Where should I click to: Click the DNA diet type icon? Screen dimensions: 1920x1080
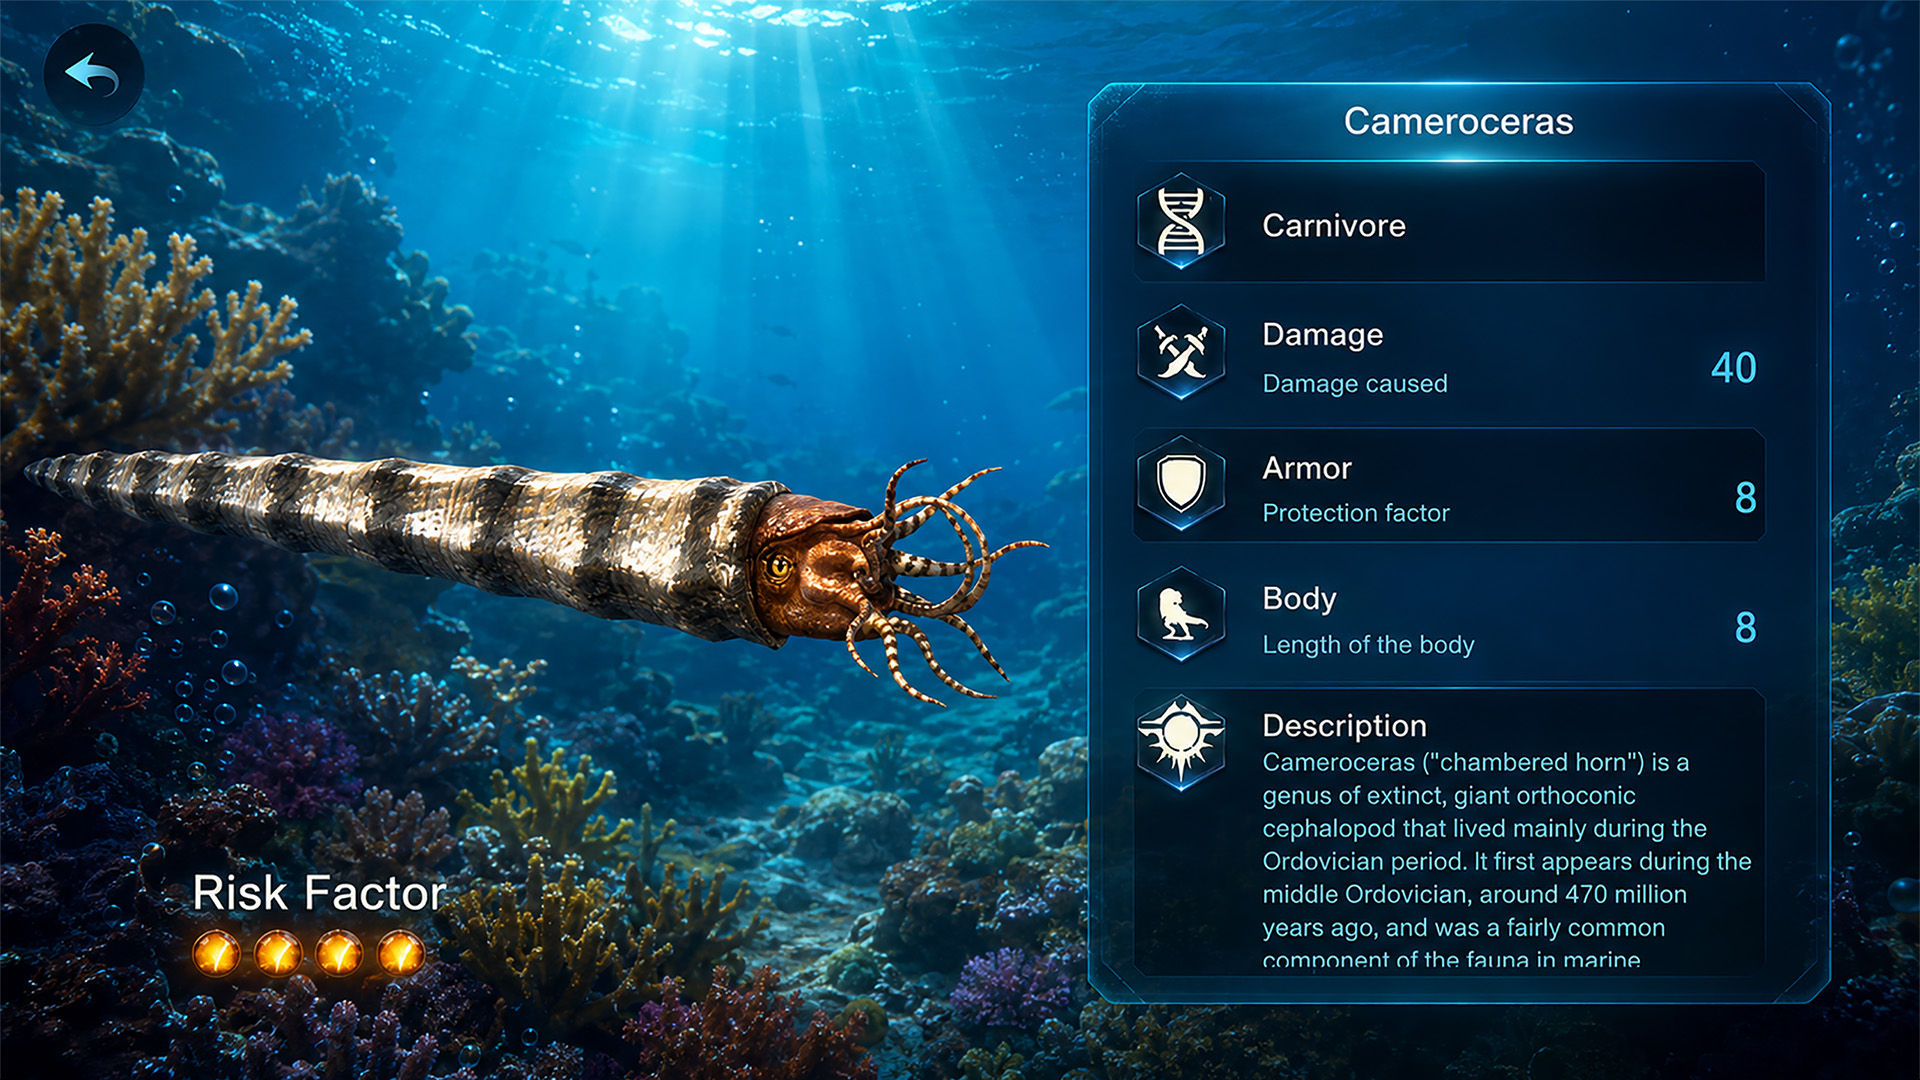(1181, 222)
